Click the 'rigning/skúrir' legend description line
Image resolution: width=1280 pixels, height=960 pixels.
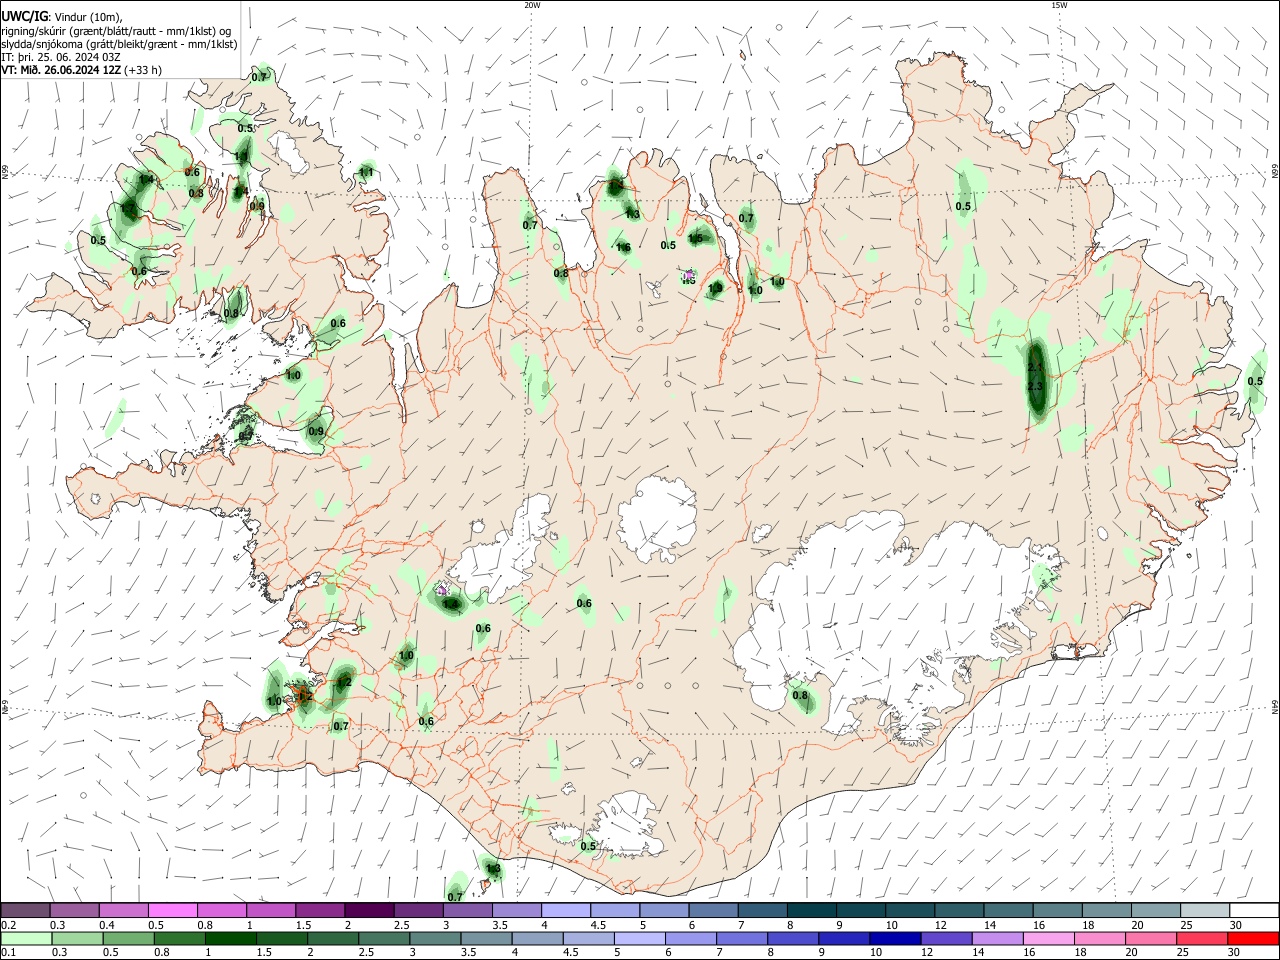(116, 30)
